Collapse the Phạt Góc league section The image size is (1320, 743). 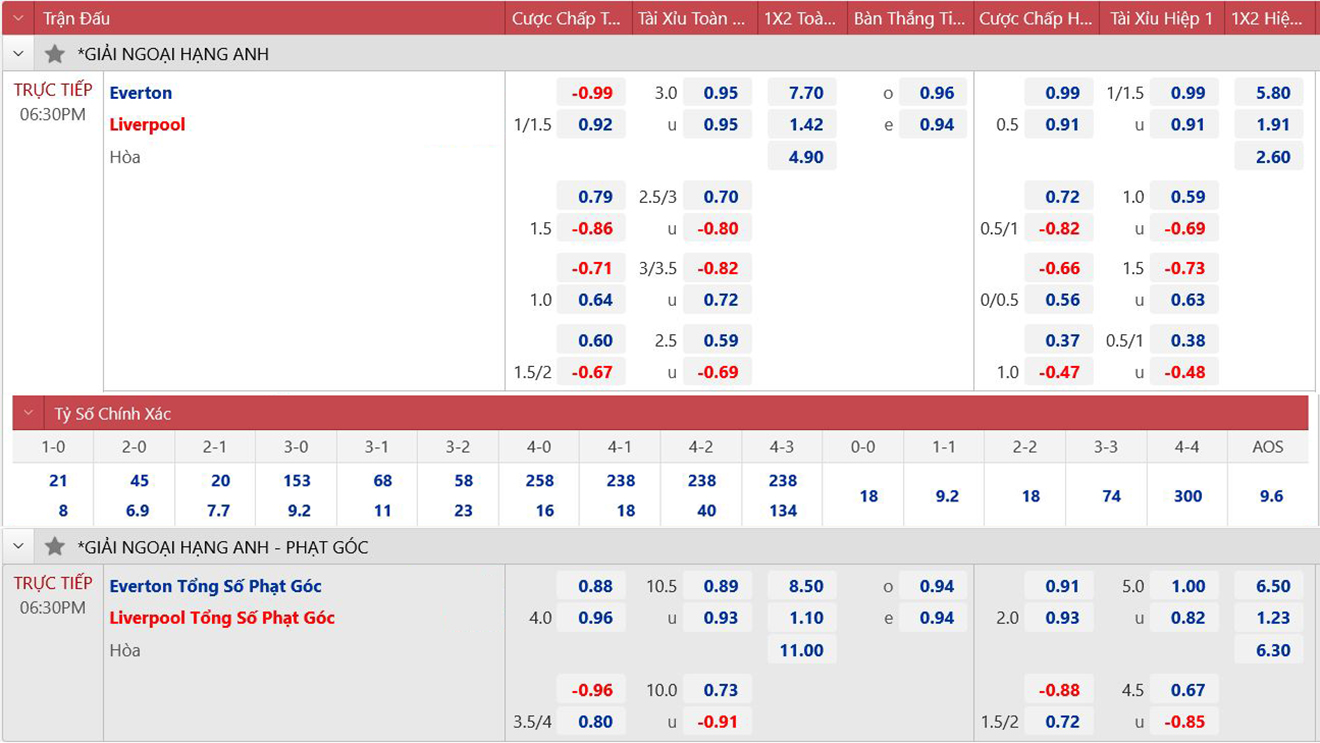coord(18,547)
